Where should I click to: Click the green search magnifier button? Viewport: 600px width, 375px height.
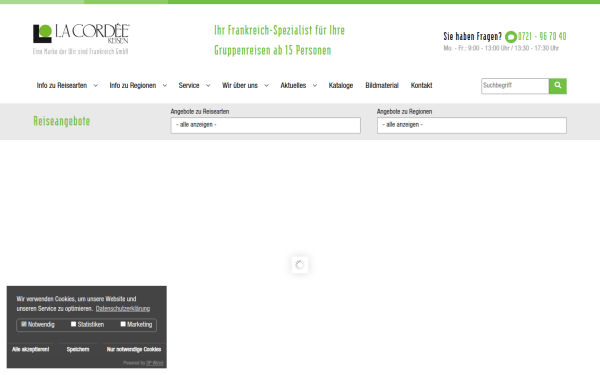[558, 86]
